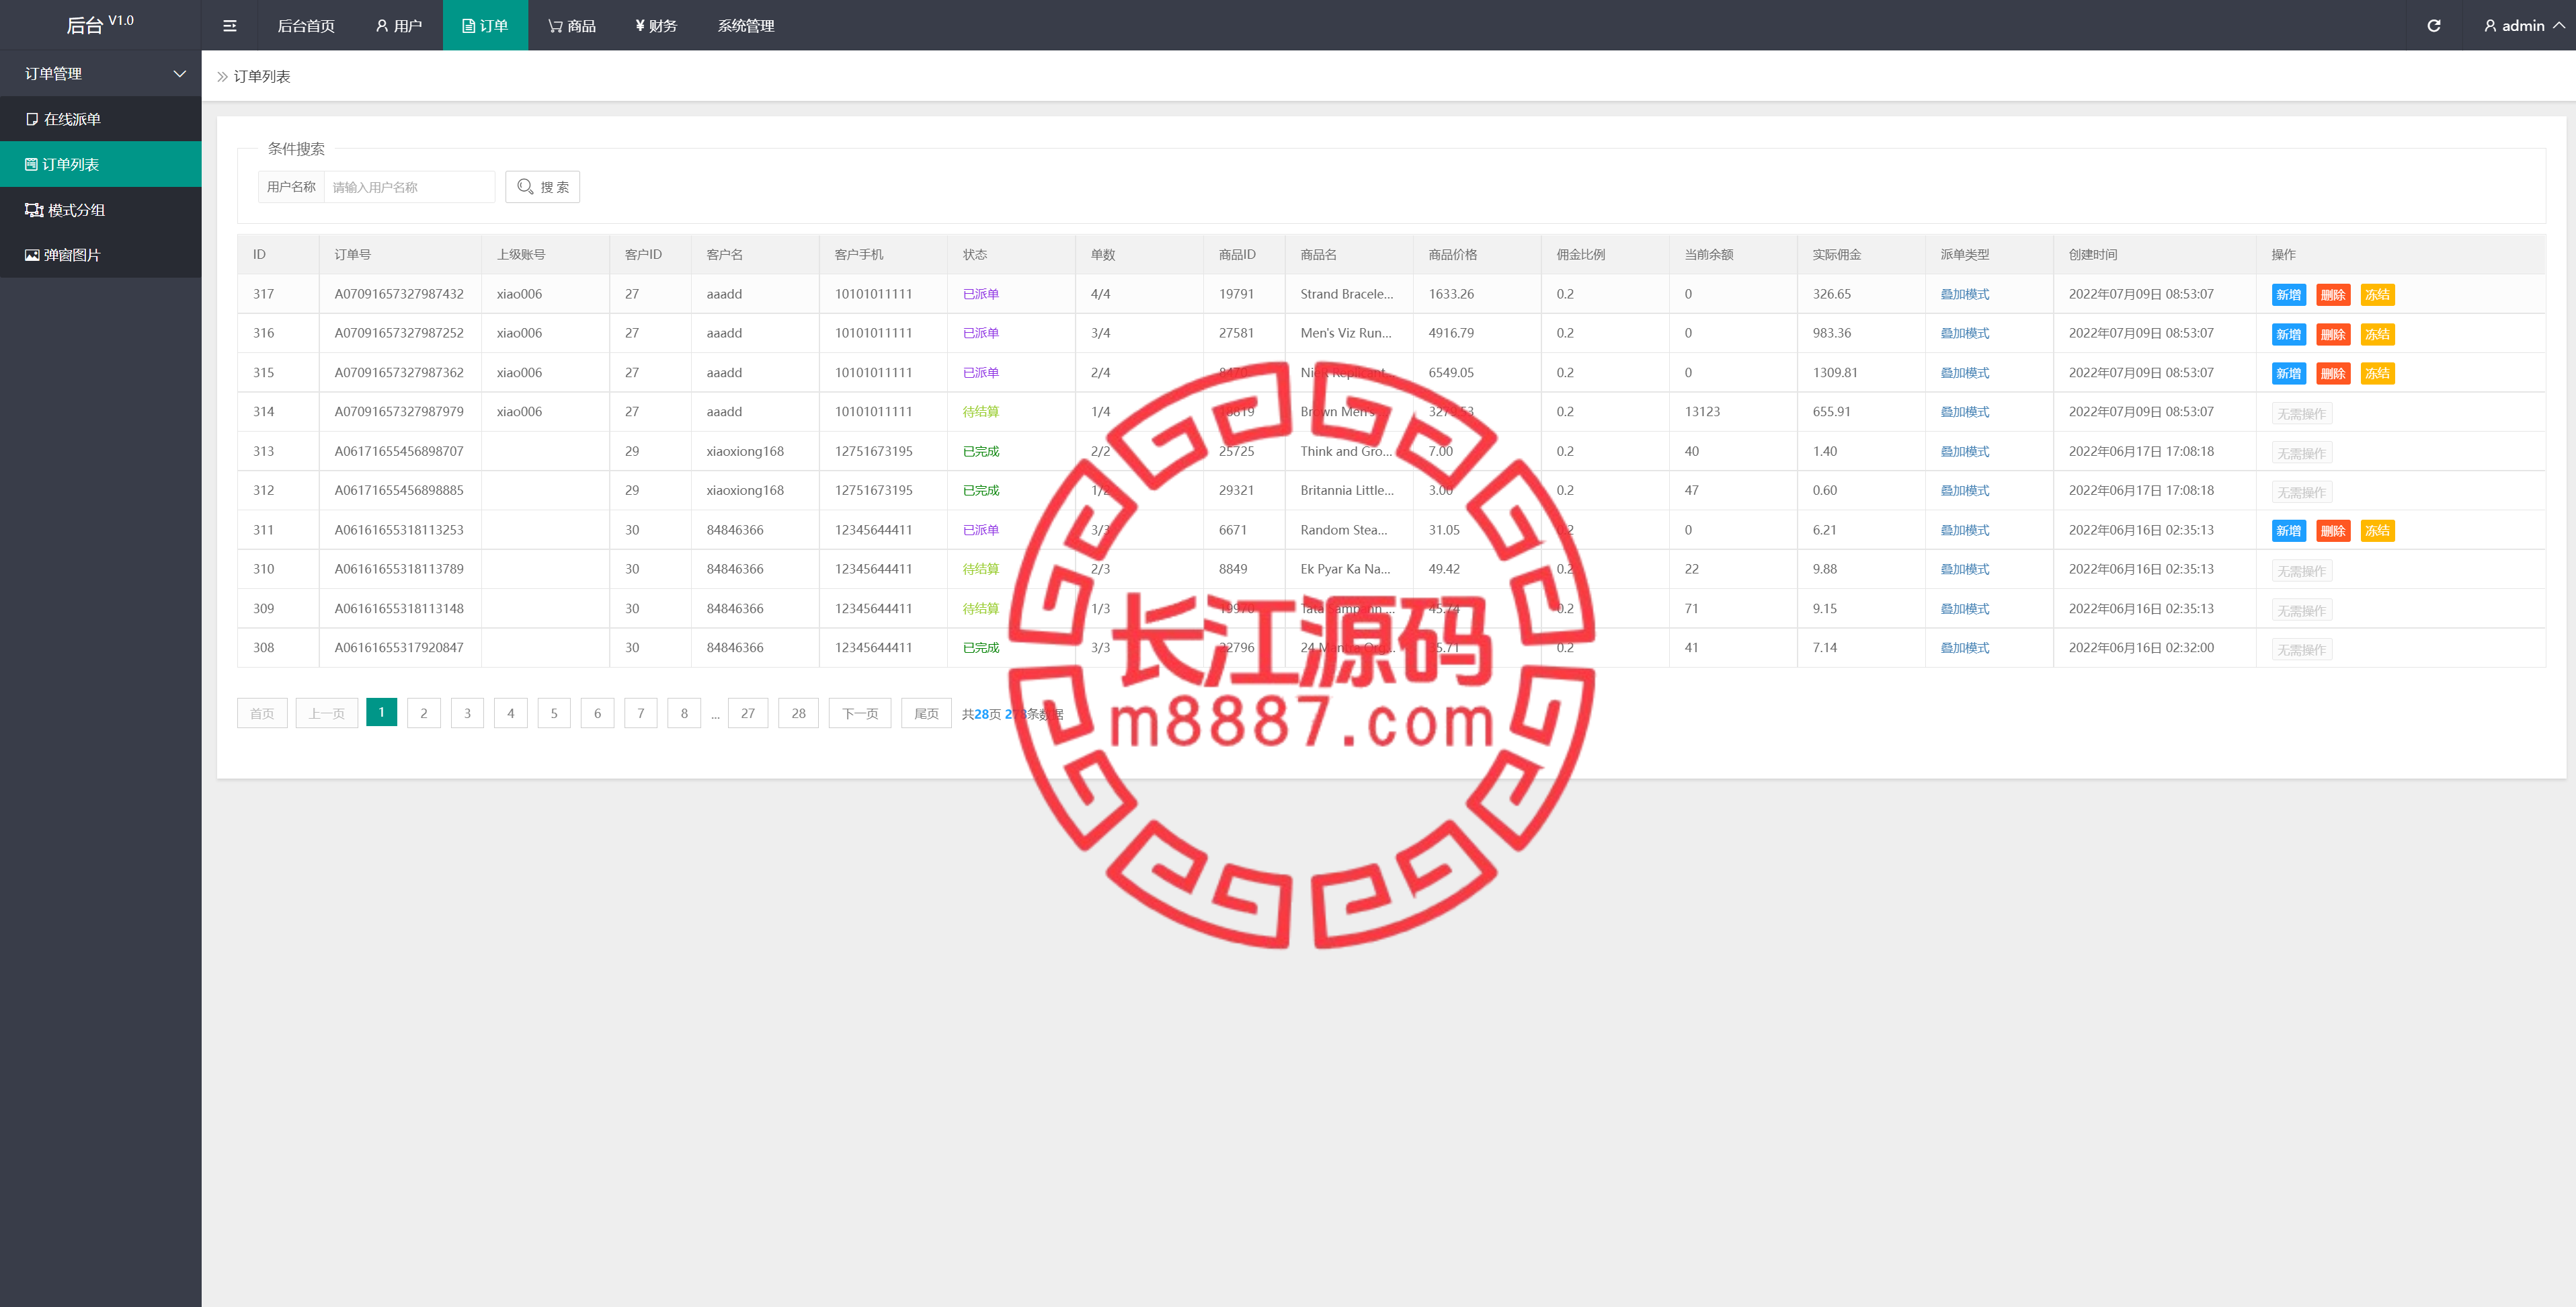2576x1307 pixels.
Task: Go to page 27
Action: point(748,713)
